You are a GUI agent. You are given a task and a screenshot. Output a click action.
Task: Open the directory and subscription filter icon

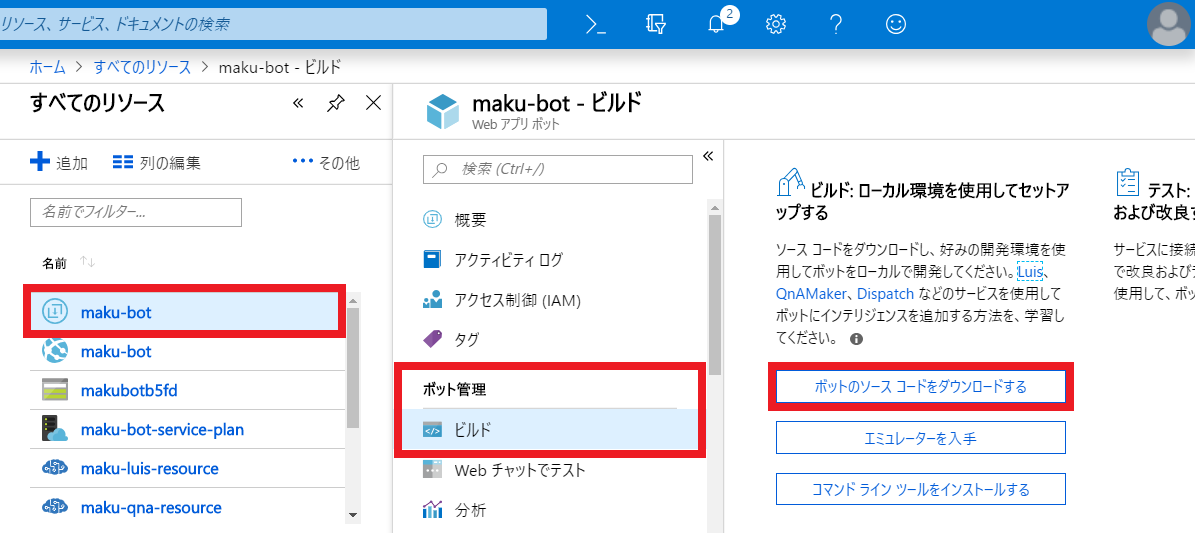[655, 24]
